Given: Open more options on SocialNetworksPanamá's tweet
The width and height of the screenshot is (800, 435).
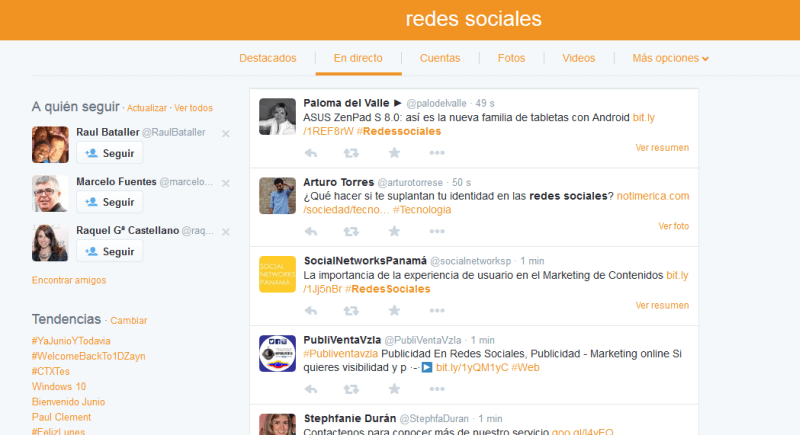Looking at the screenshot, I should pos(437,311).
